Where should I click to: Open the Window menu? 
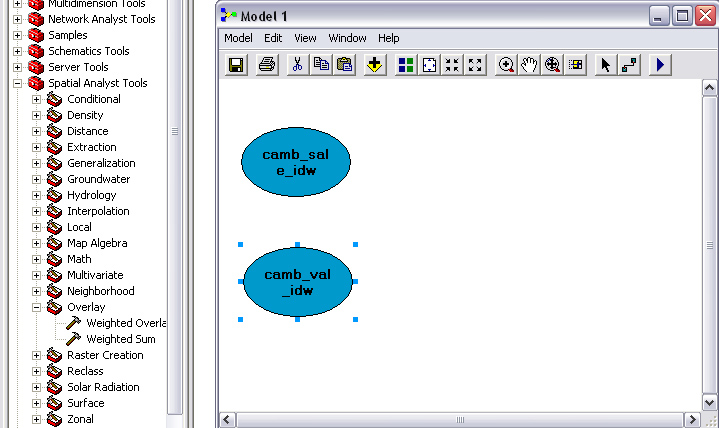[347, 38]
